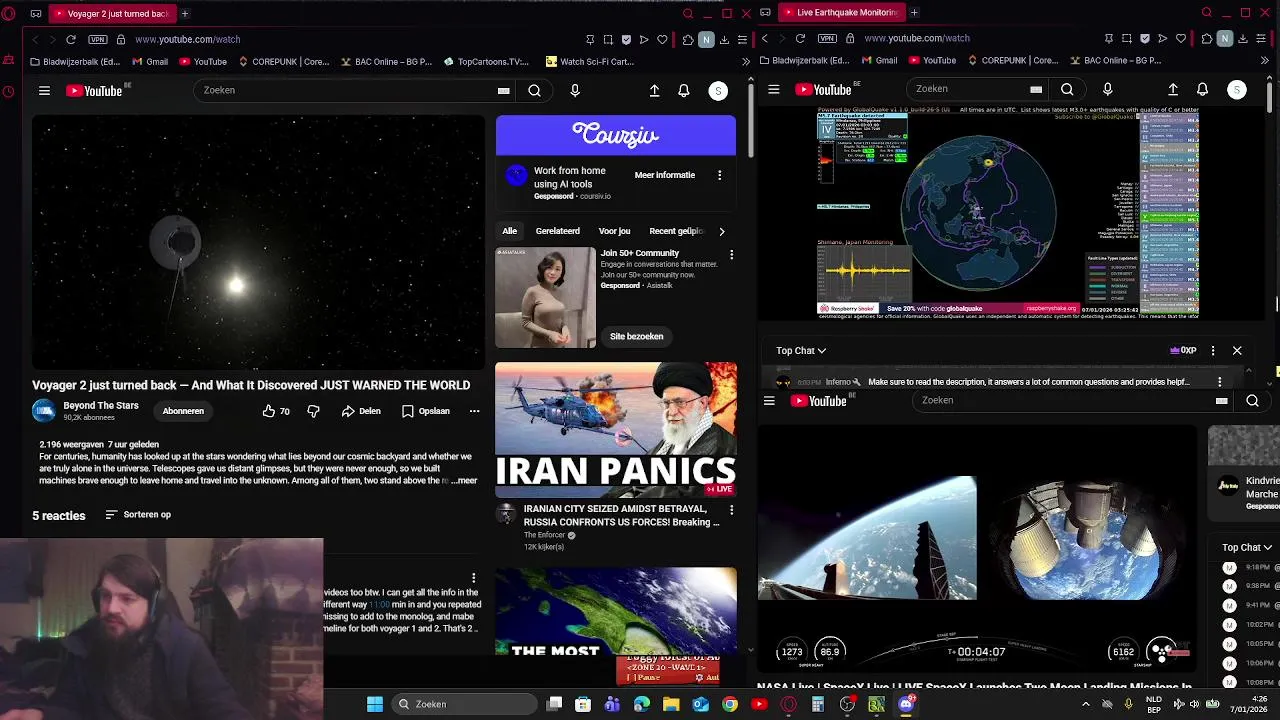The image size is (1280, 720).
Task: Click Meer informatie on Coursiv ad
Action: (x=665, y=175)
